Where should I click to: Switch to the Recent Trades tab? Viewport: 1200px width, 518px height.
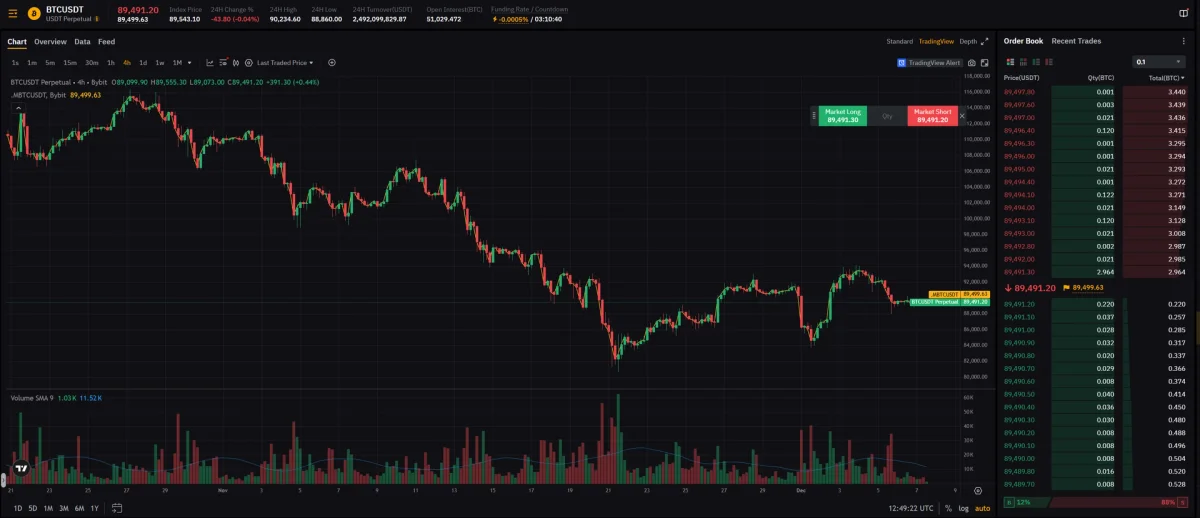coord(1076,41)
